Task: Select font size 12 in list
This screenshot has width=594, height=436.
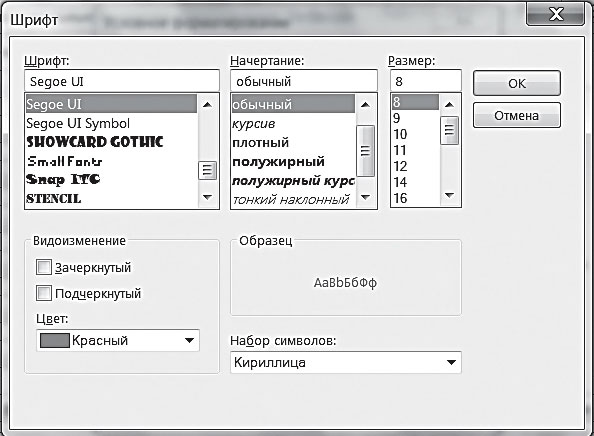Action: (x=400, y=166)
